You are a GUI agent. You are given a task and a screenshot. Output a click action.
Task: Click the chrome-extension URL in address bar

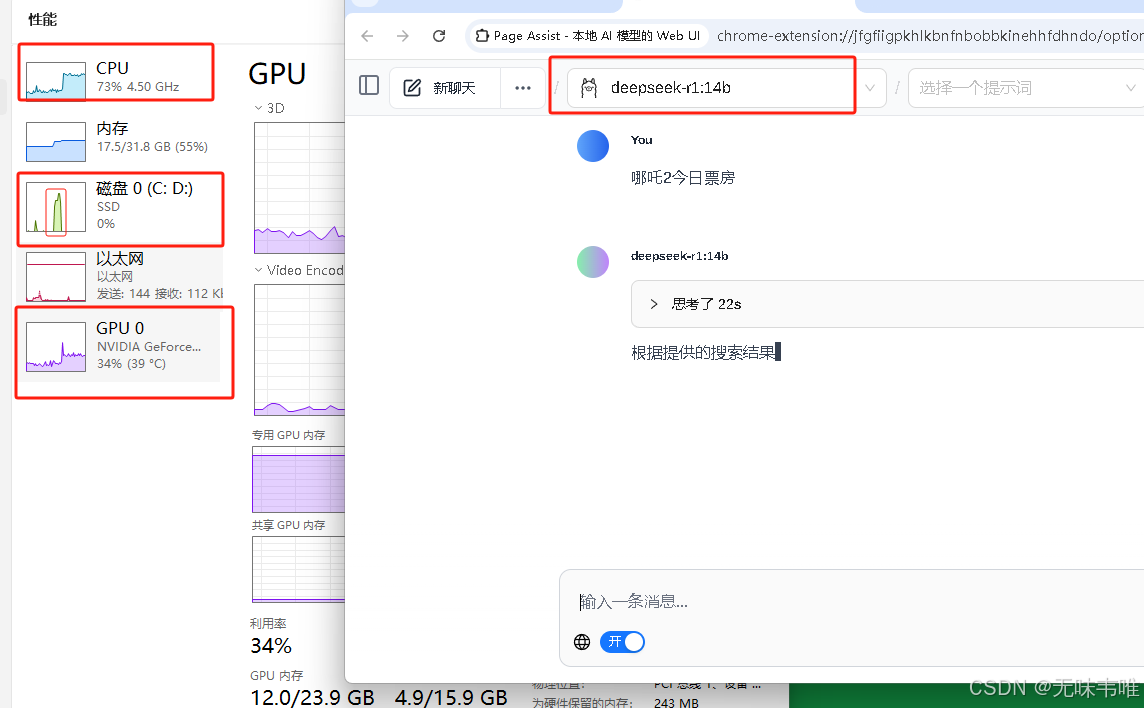(x=930, y=36)
